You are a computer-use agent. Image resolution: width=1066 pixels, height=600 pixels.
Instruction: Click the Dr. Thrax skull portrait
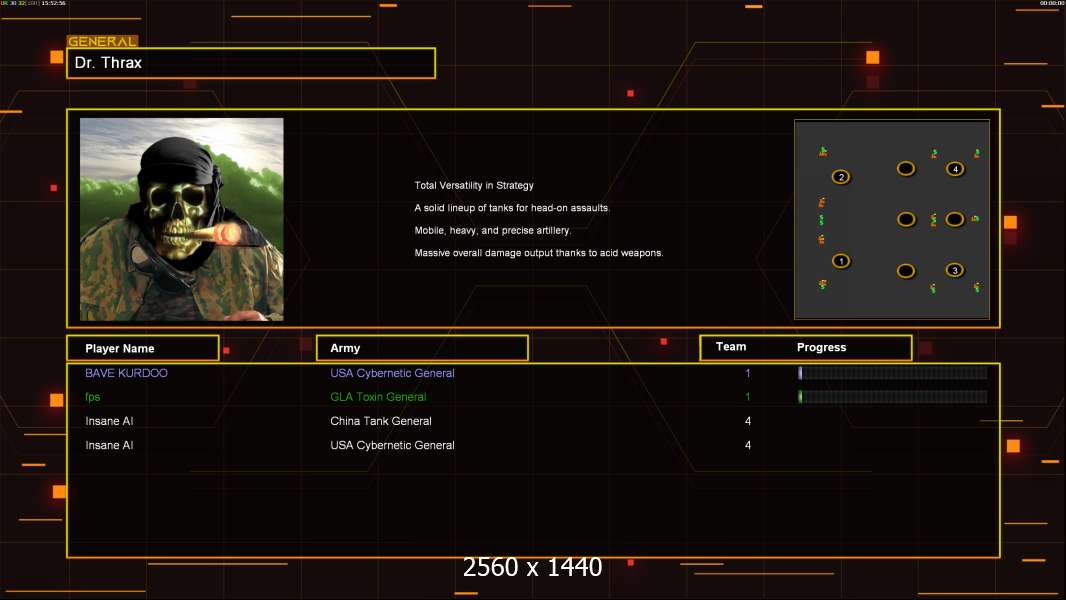pyautogui.click(x=182, y=219)
